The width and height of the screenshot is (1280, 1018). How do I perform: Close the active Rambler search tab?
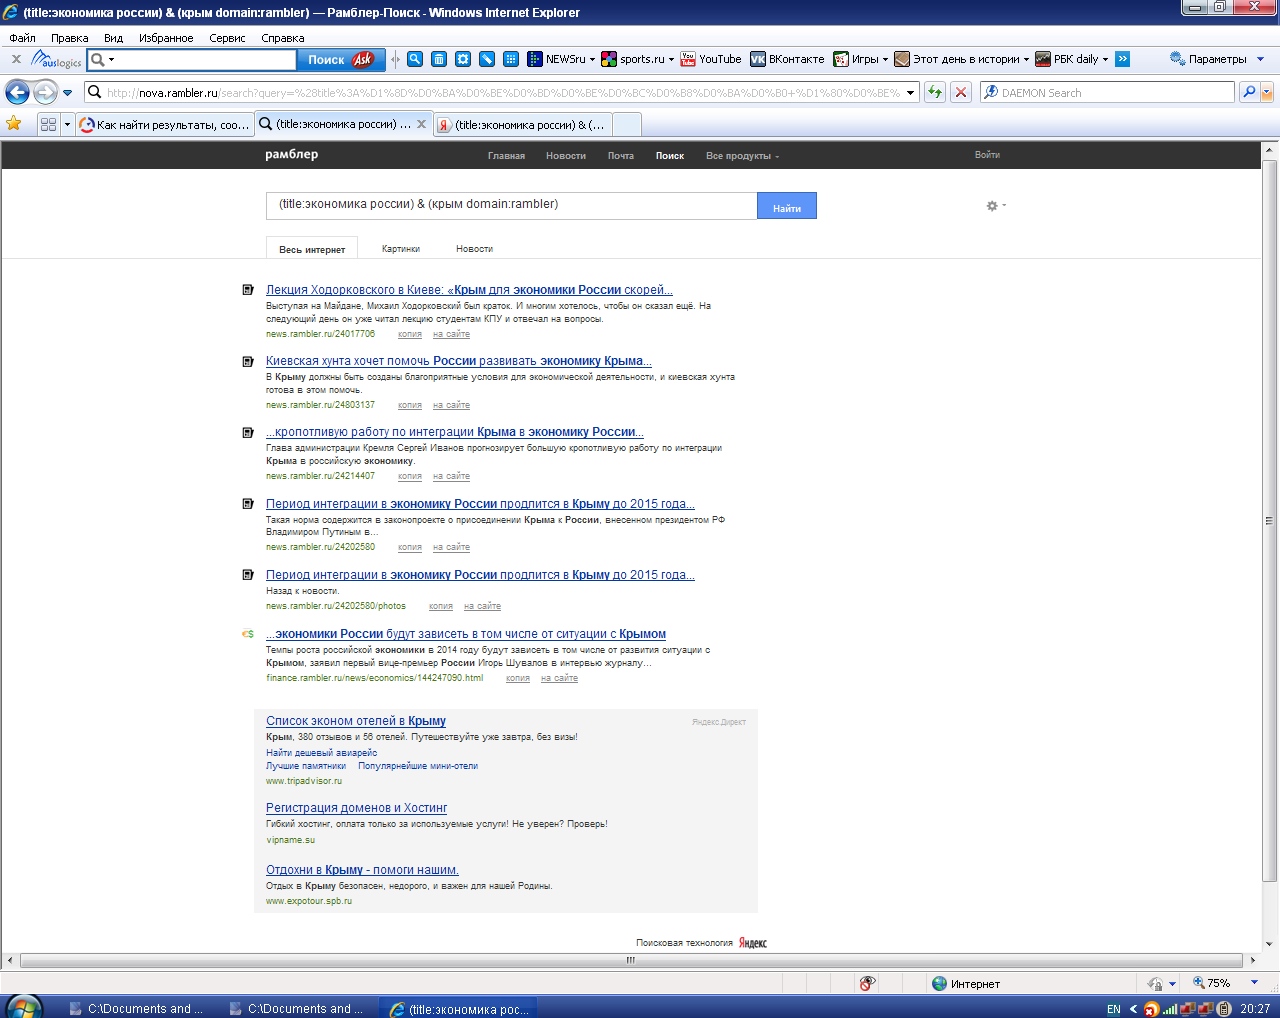point(421,124)
